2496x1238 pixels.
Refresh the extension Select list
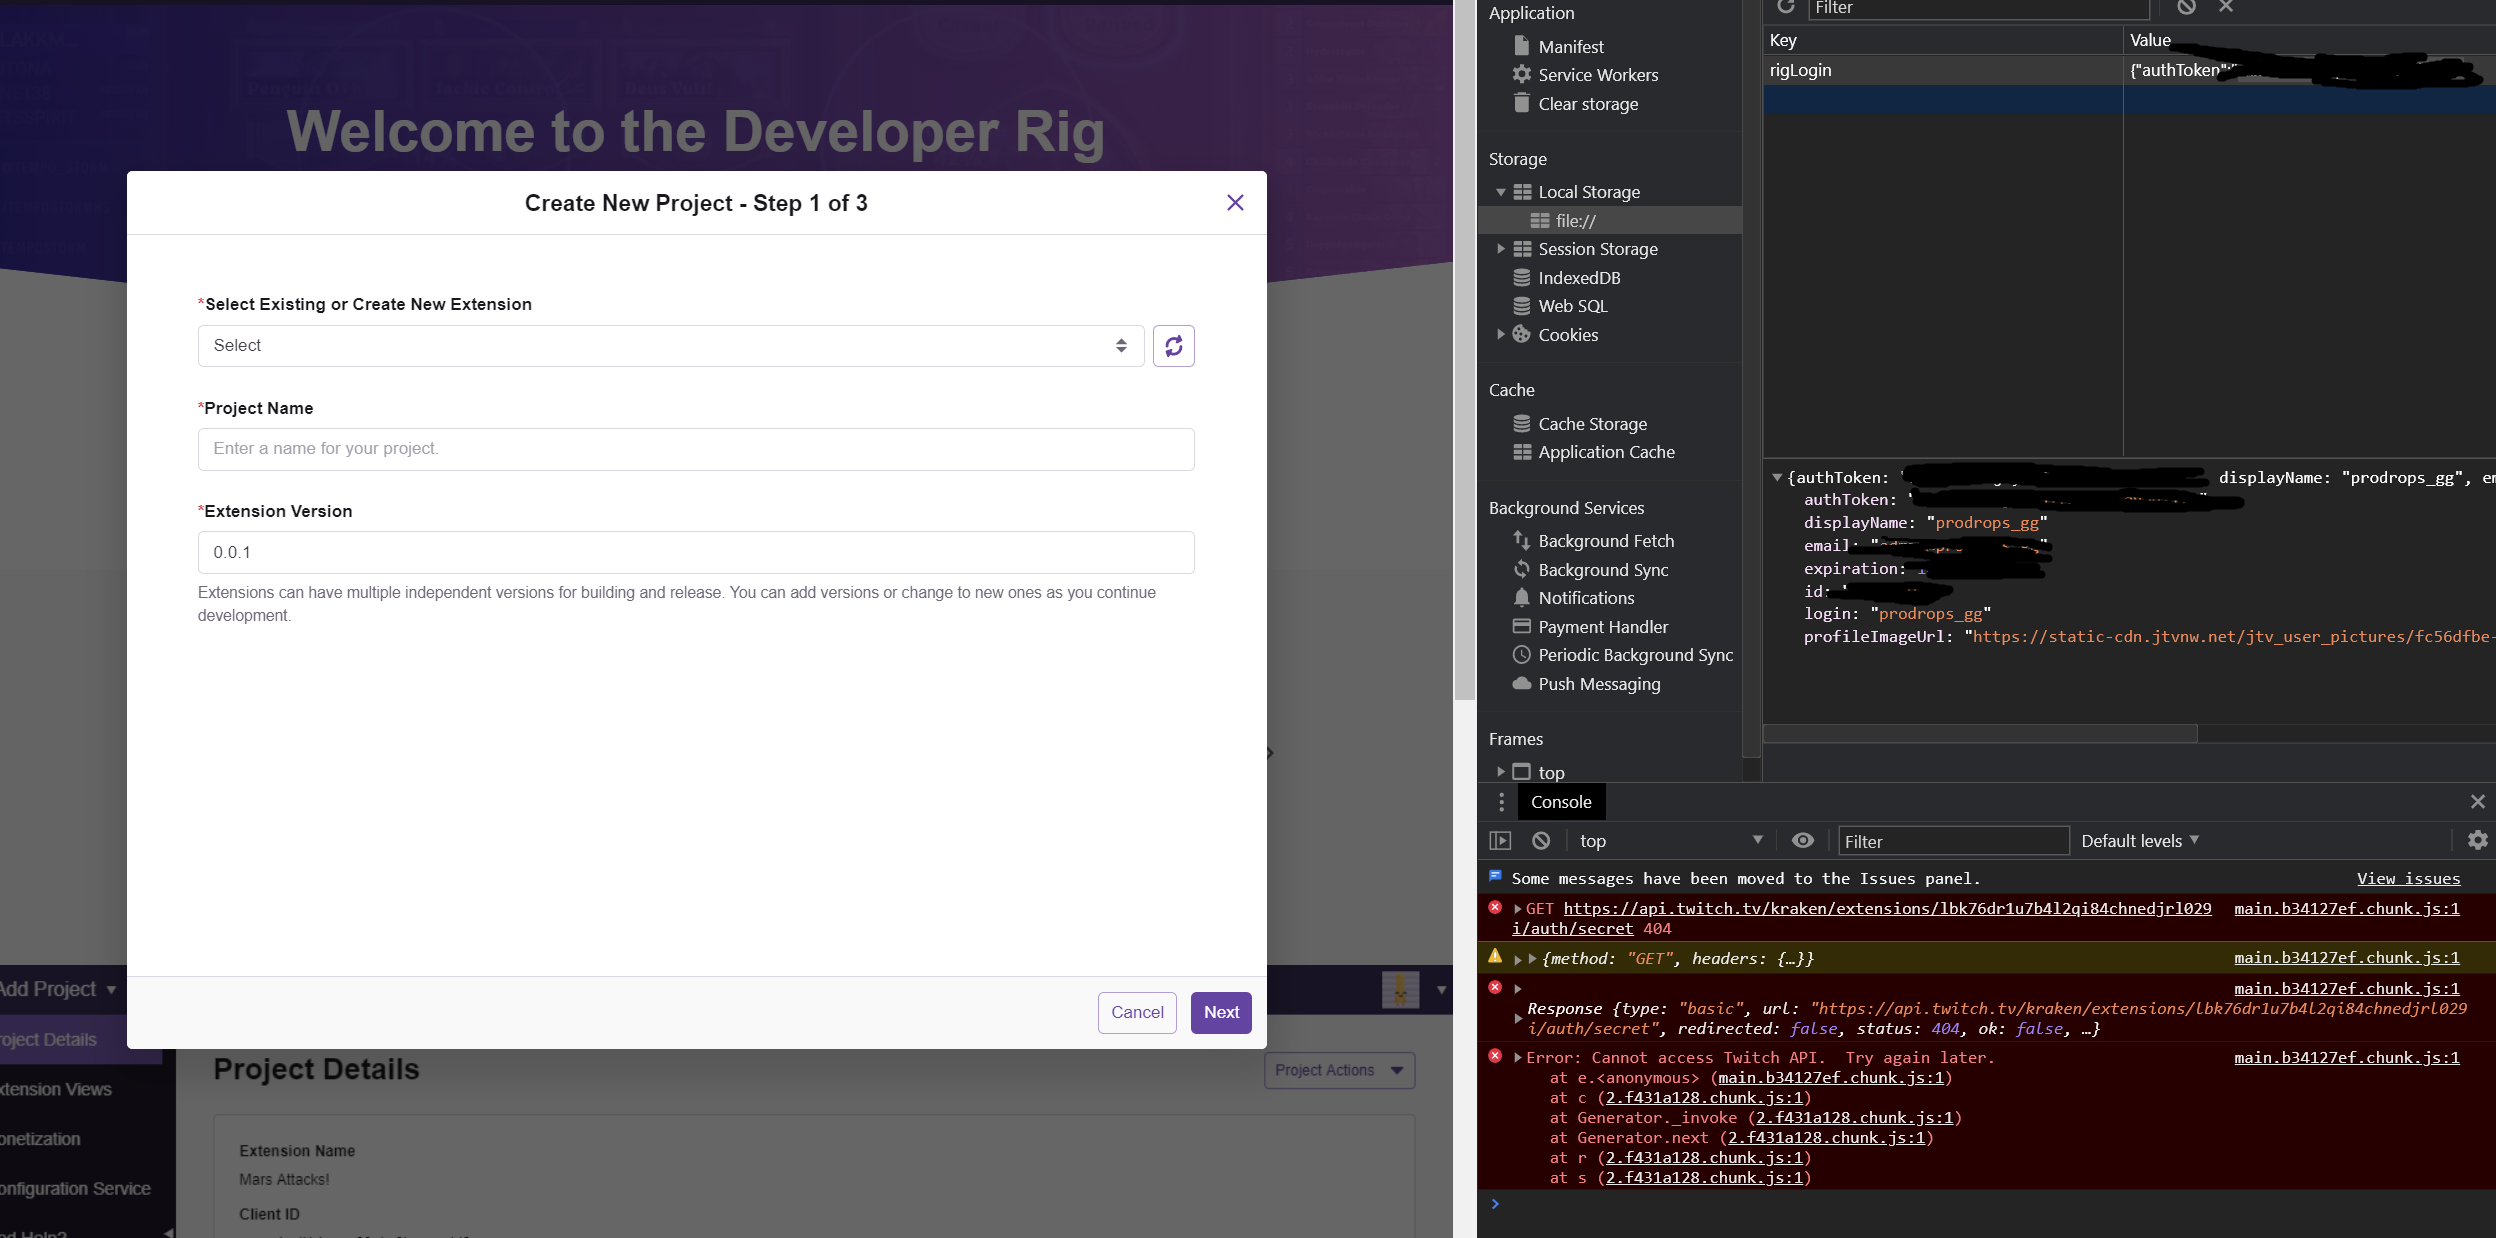[1174, 346]
